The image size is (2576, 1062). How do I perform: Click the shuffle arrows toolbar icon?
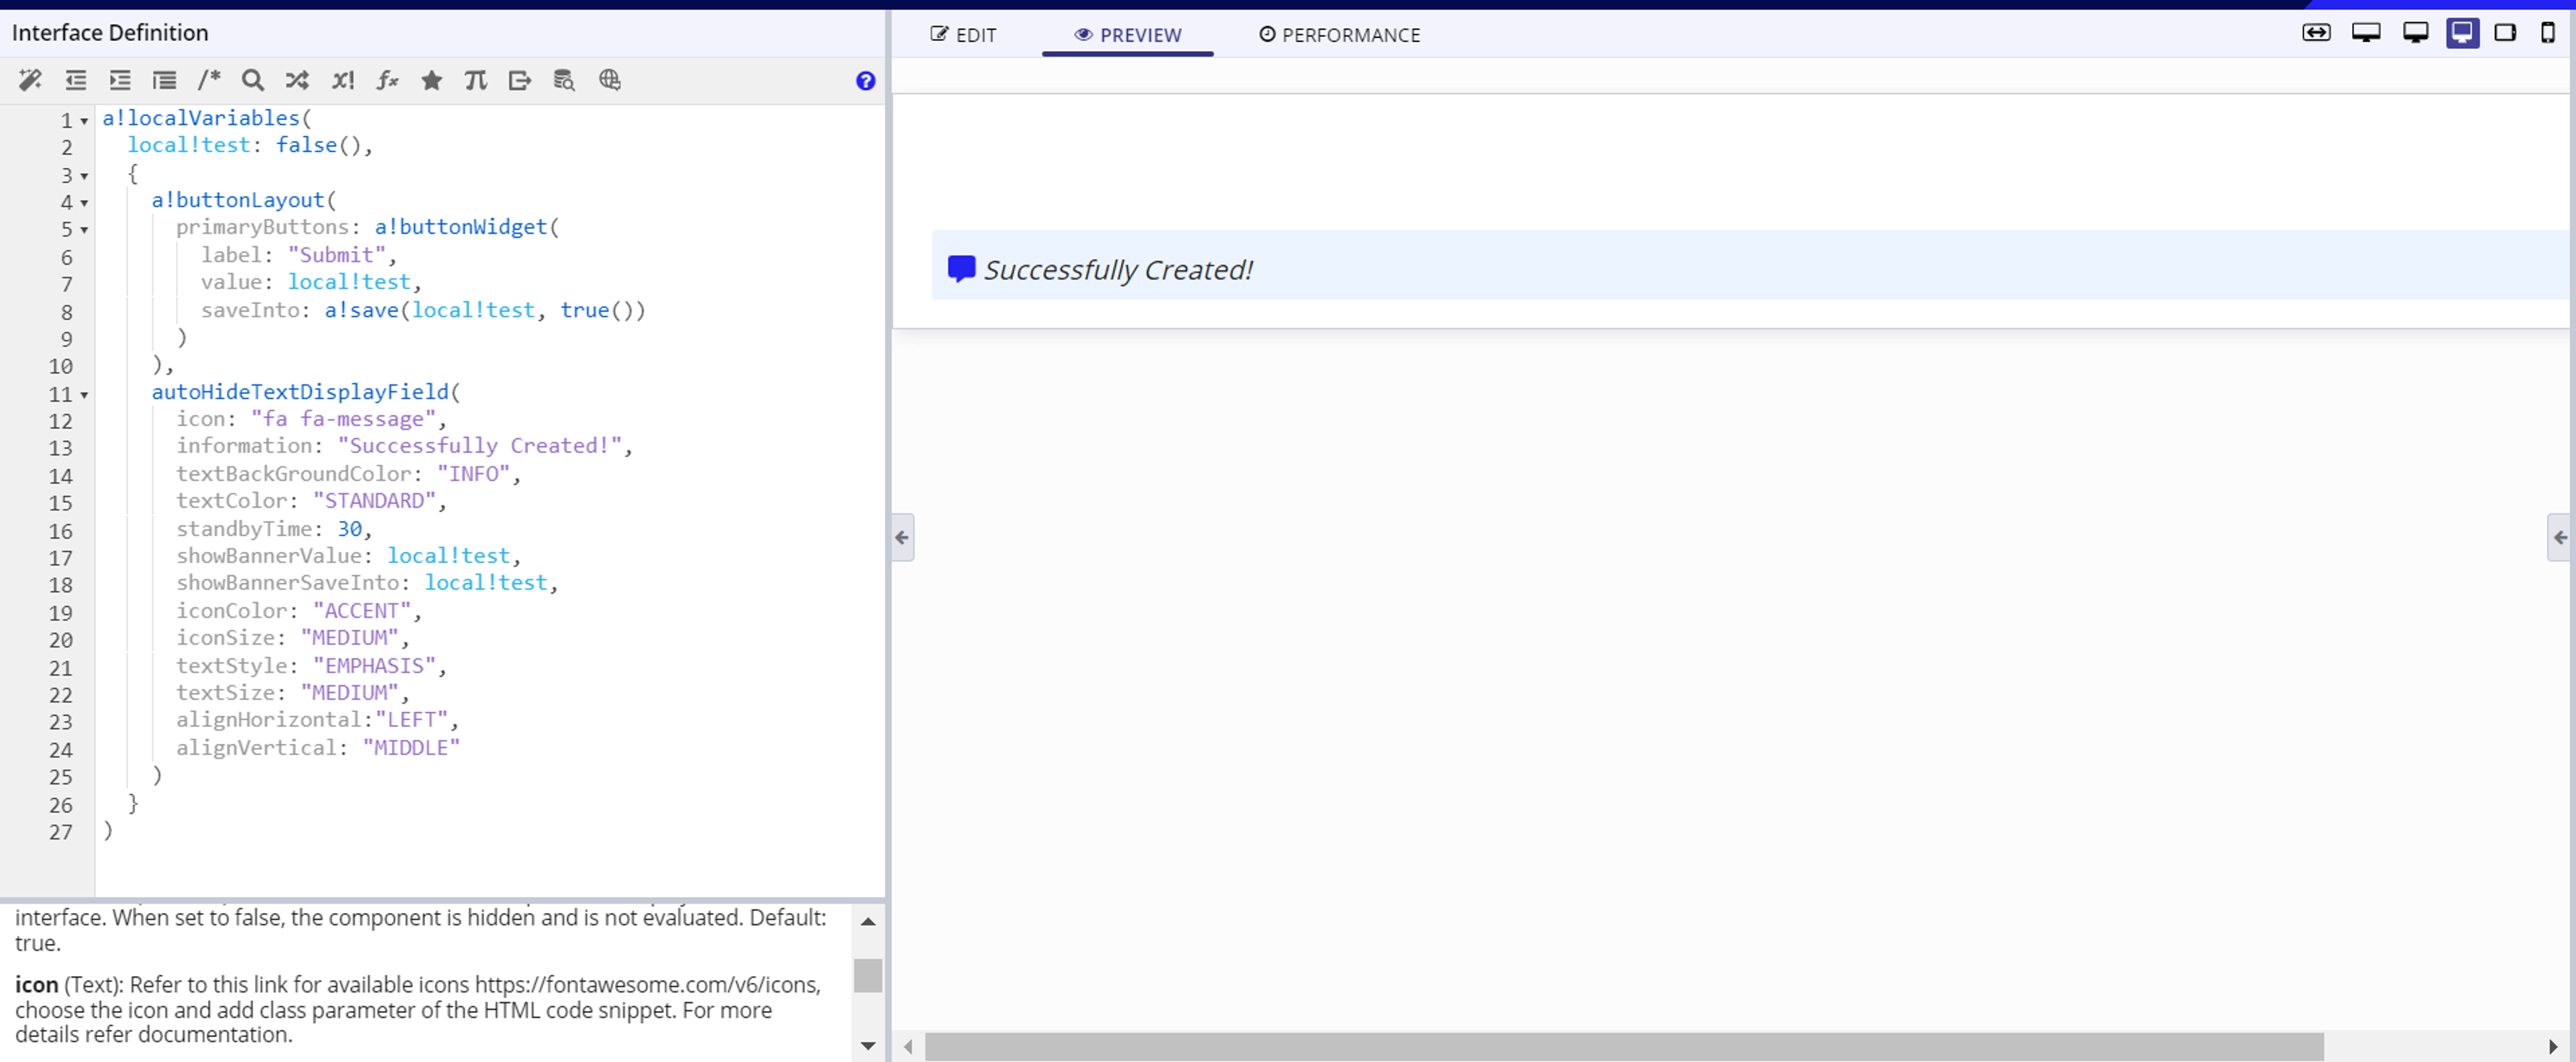[x=297, y=80]
